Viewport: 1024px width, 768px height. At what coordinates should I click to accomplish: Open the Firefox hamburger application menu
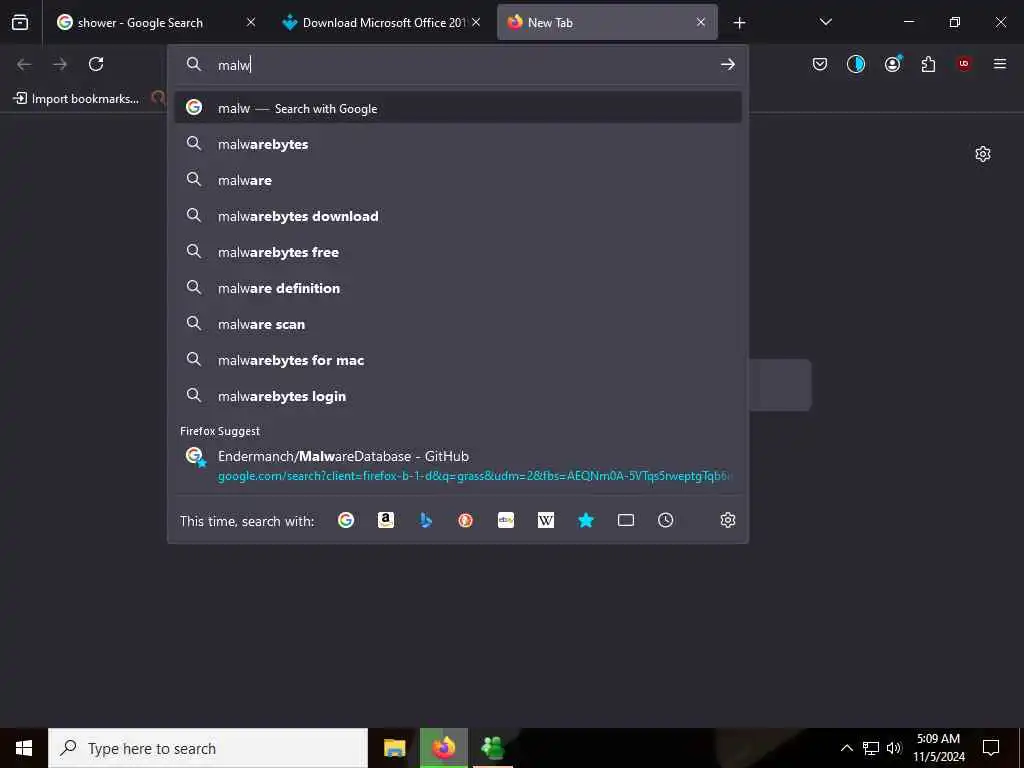1000,64
